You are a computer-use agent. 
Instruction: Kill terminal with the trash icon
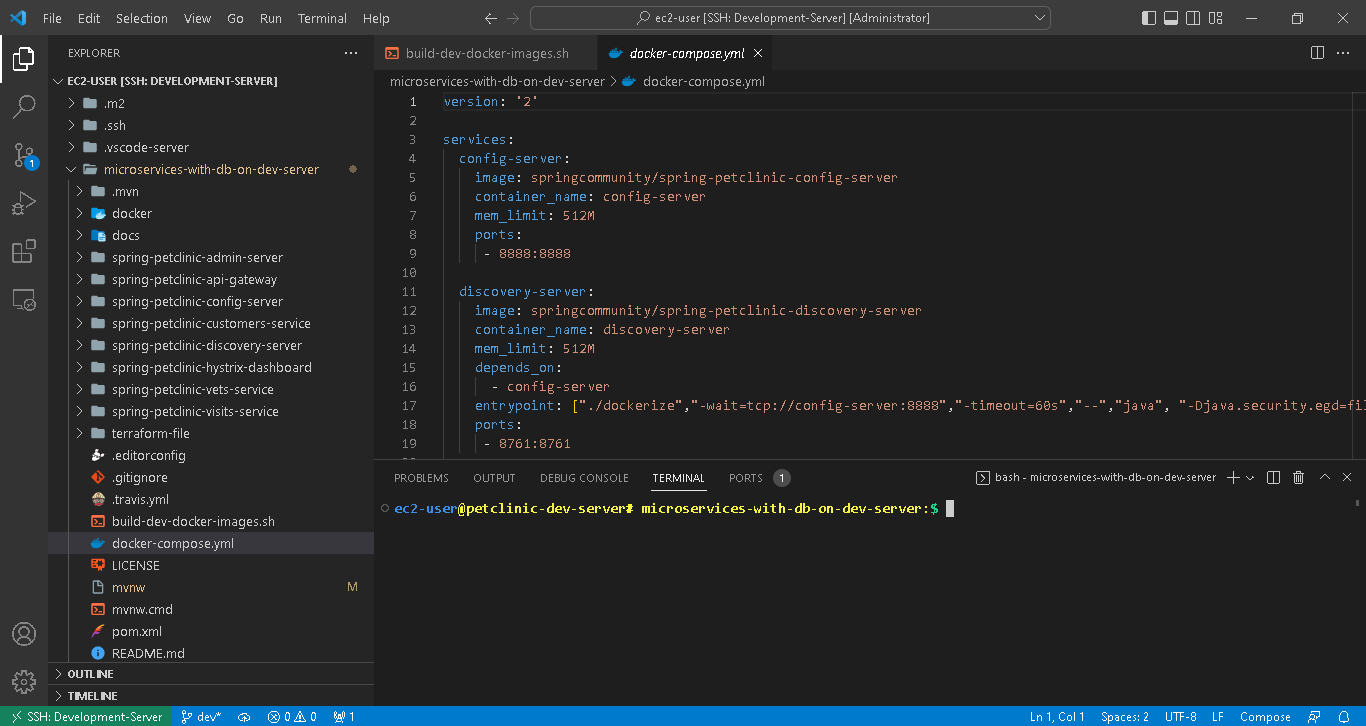click(x=1298, y=478)
